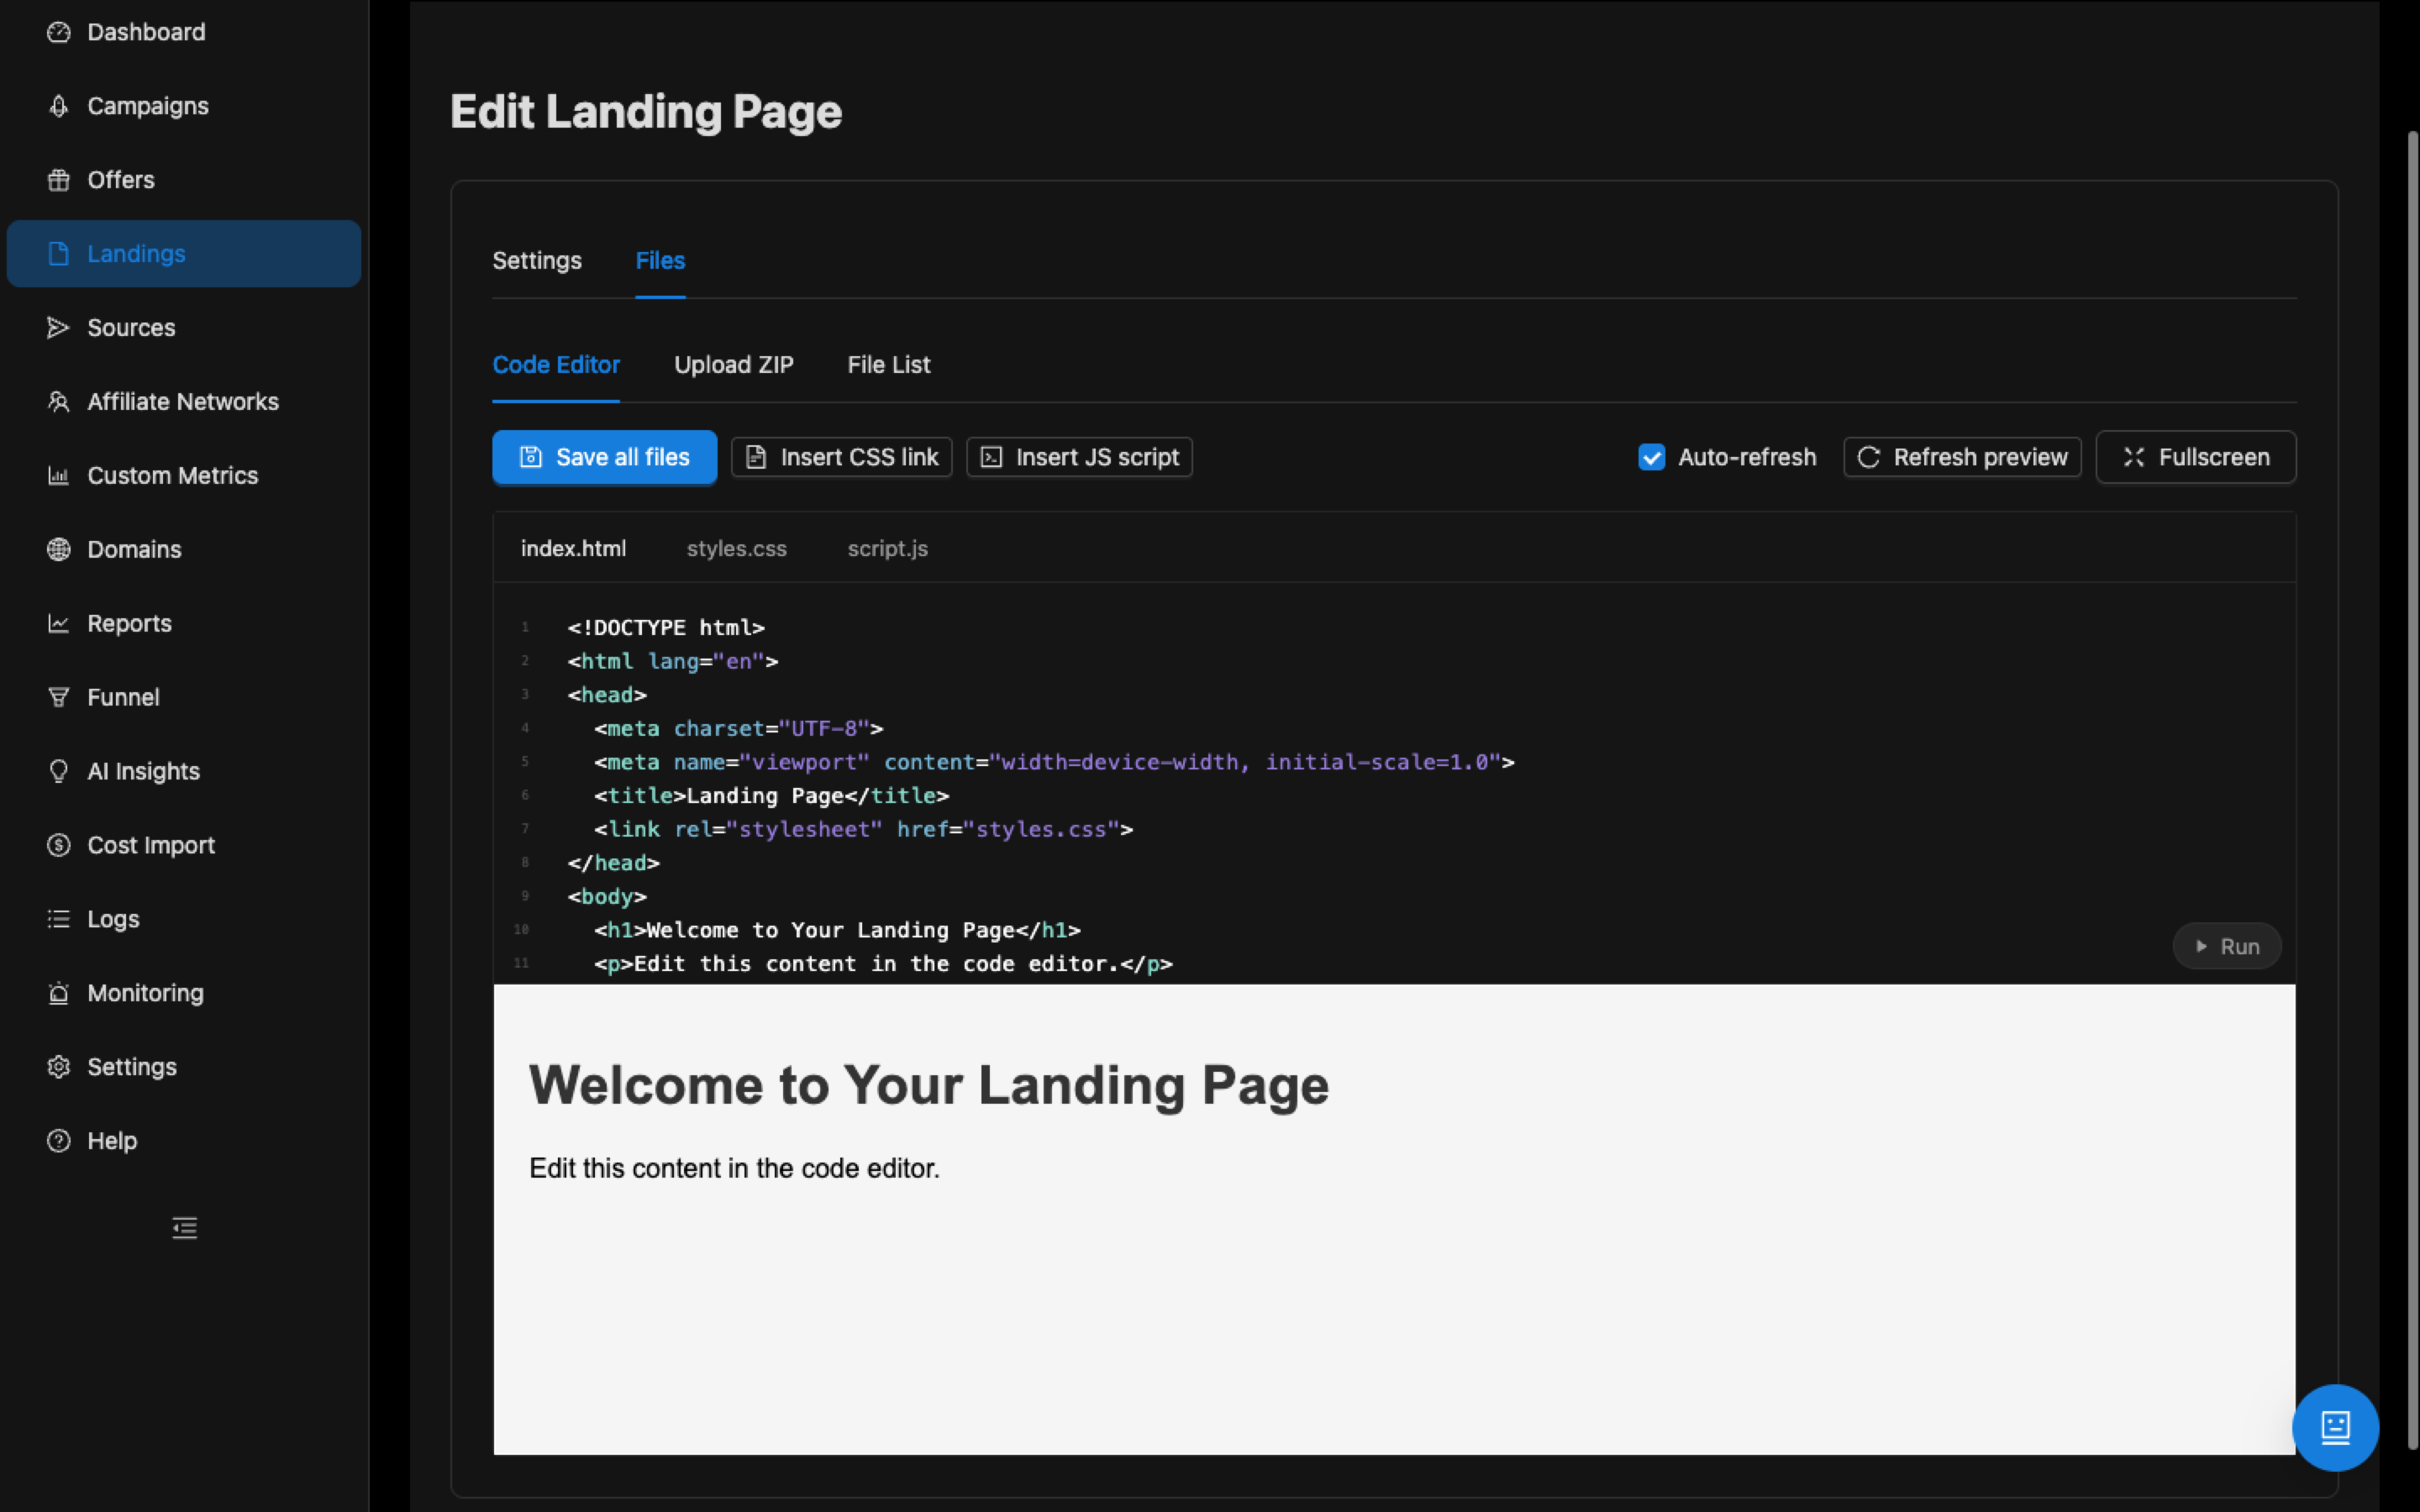Click the DOCTYPE line in code editor
The height and width of the screenshot is (1512, 2420).
click(666, 627)
